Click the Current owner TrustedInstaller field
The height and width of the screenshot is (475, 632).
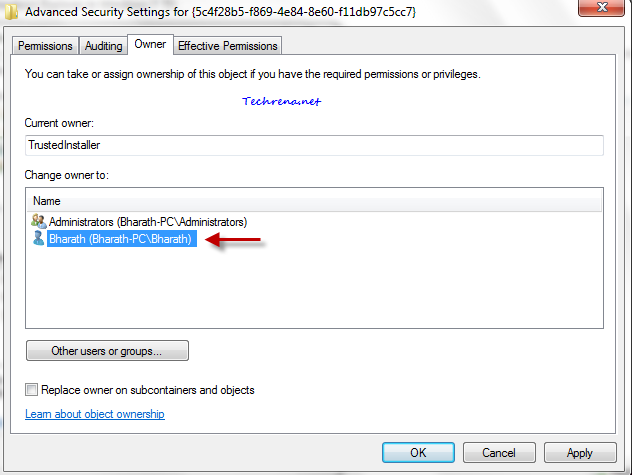pyautogui.click(x=314, y=145)
